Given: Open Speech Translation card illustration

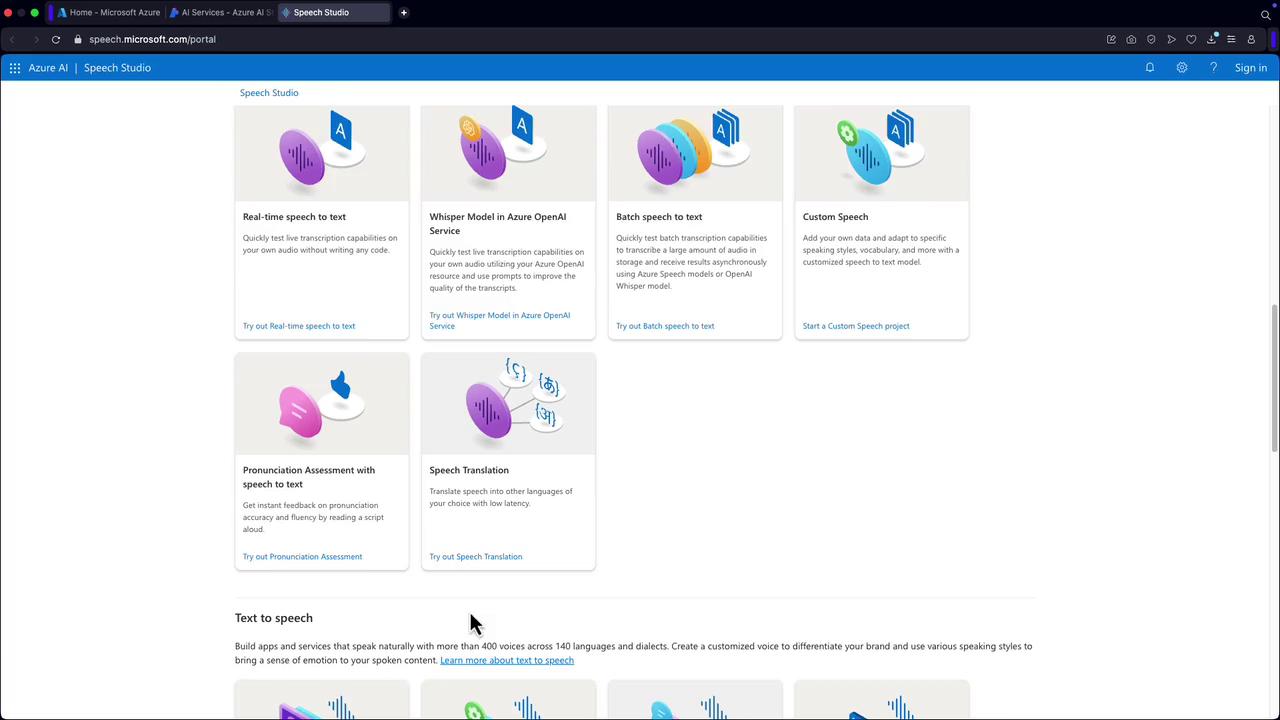Looking at the screenshot, I should (x=508, y=404).
